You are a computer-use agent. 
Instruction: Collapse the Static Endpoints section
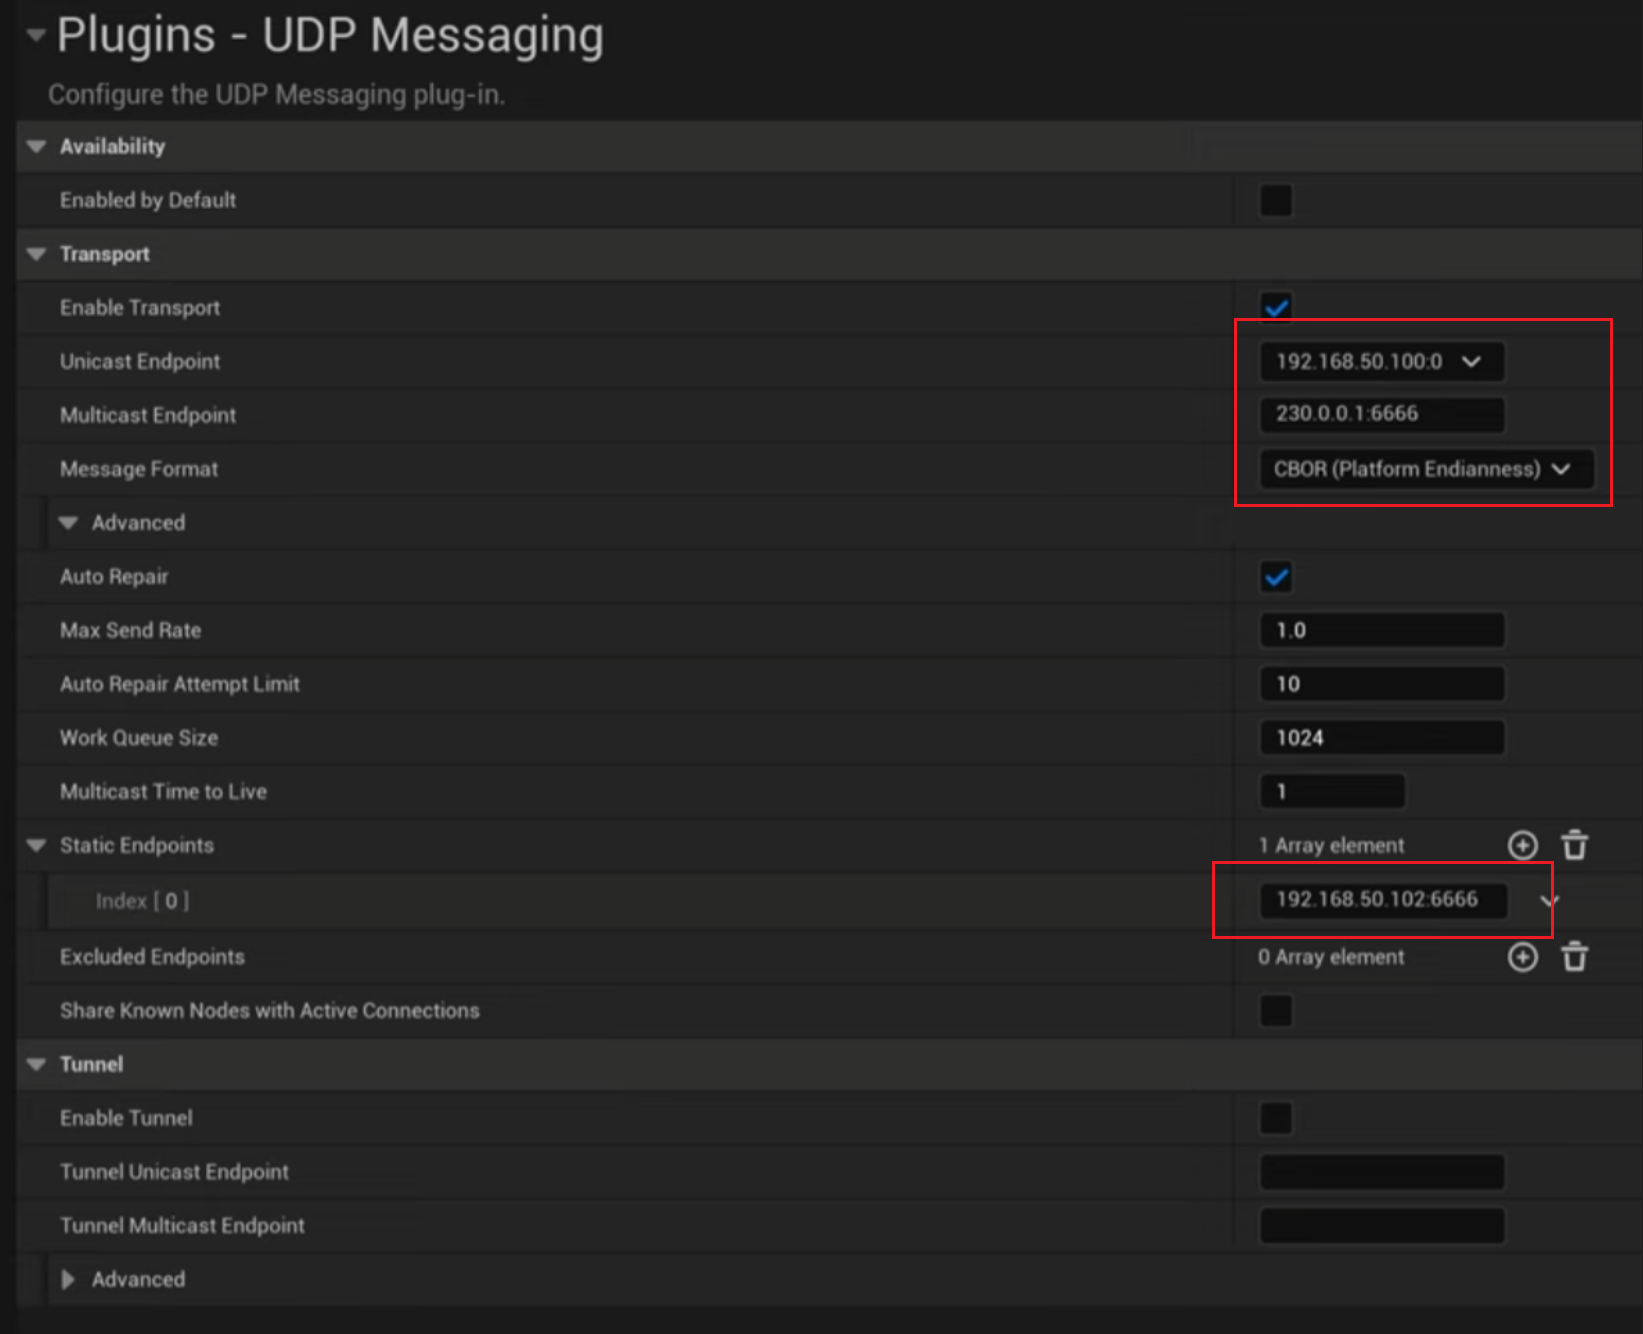36,845
